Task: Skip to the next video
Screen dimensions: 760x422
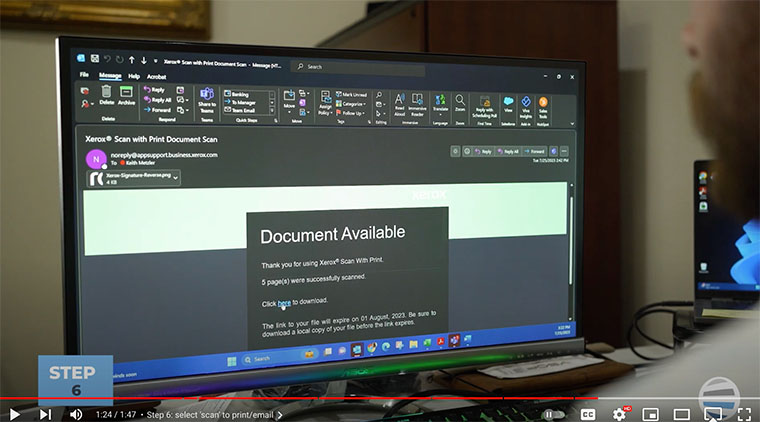Action: [45, 414]
